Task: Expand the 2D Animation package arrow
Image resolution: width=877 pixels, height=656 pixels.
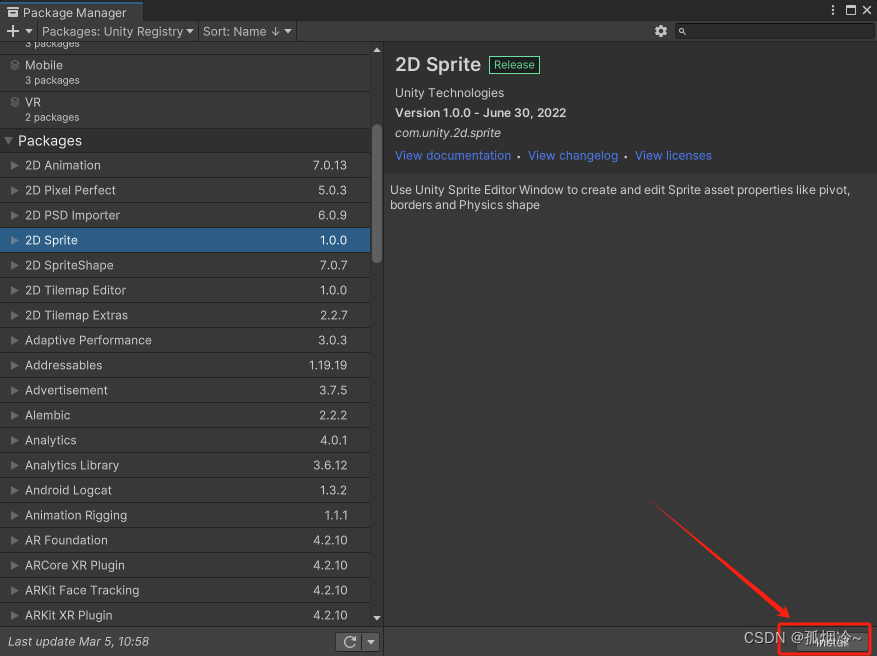Action: point(15,165)
